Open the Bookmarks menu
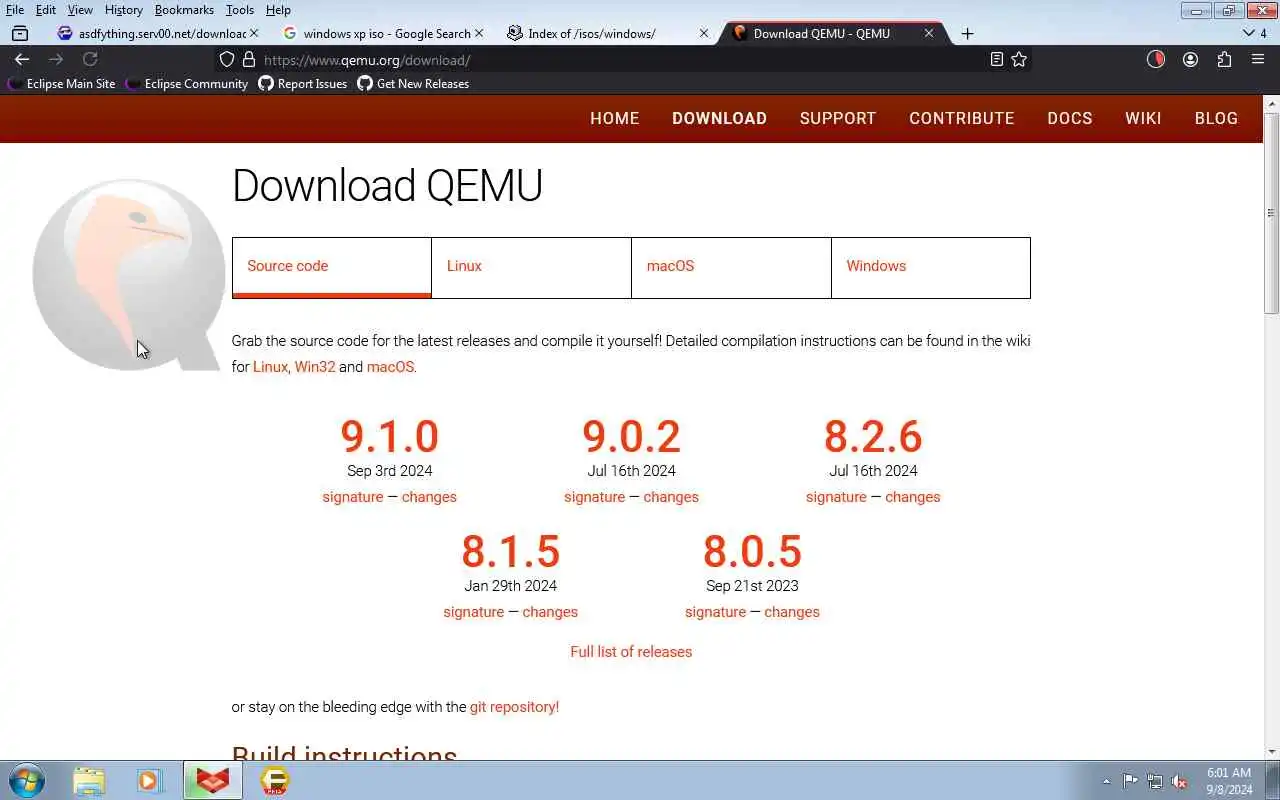Image resolution: width=1280 pixels, height=800 pixels. point(184,10)
